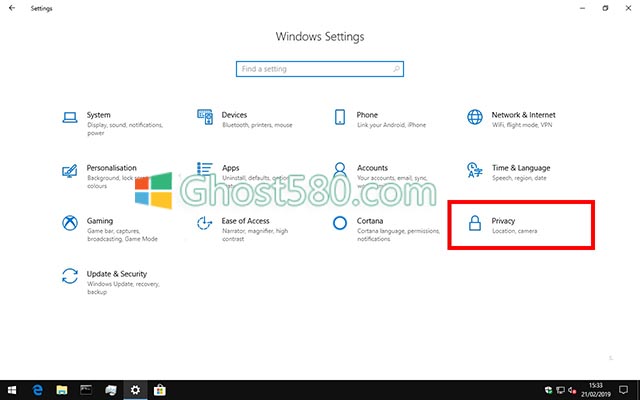This screenshot has height=400, width=640.
Task: Open the System category link
Action: pyautogui.click(x=98, y=115)
